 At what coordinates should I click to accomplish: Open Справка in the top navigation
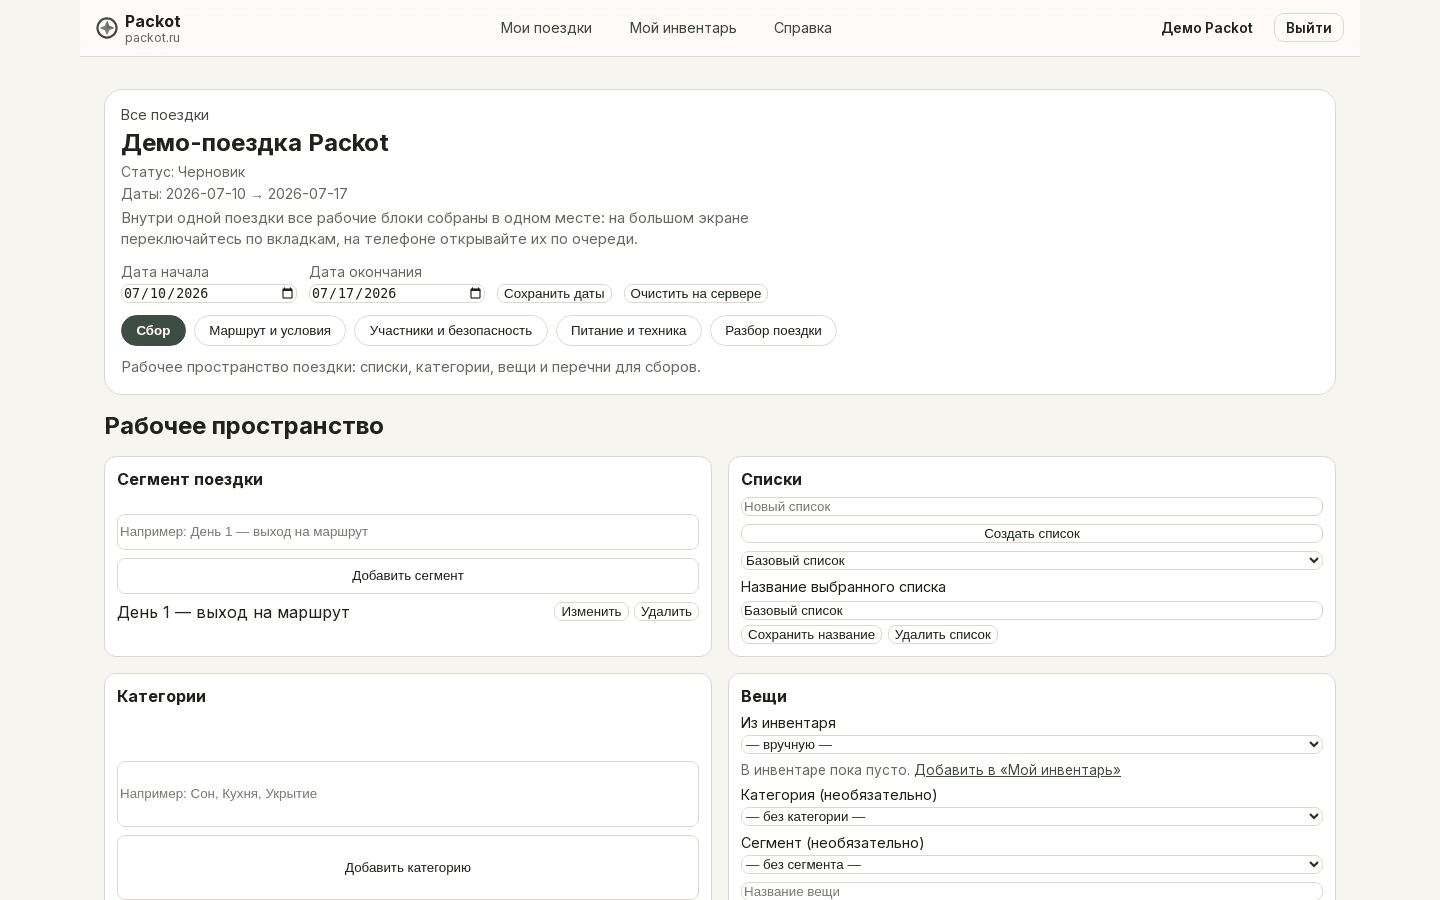[803, 28]
